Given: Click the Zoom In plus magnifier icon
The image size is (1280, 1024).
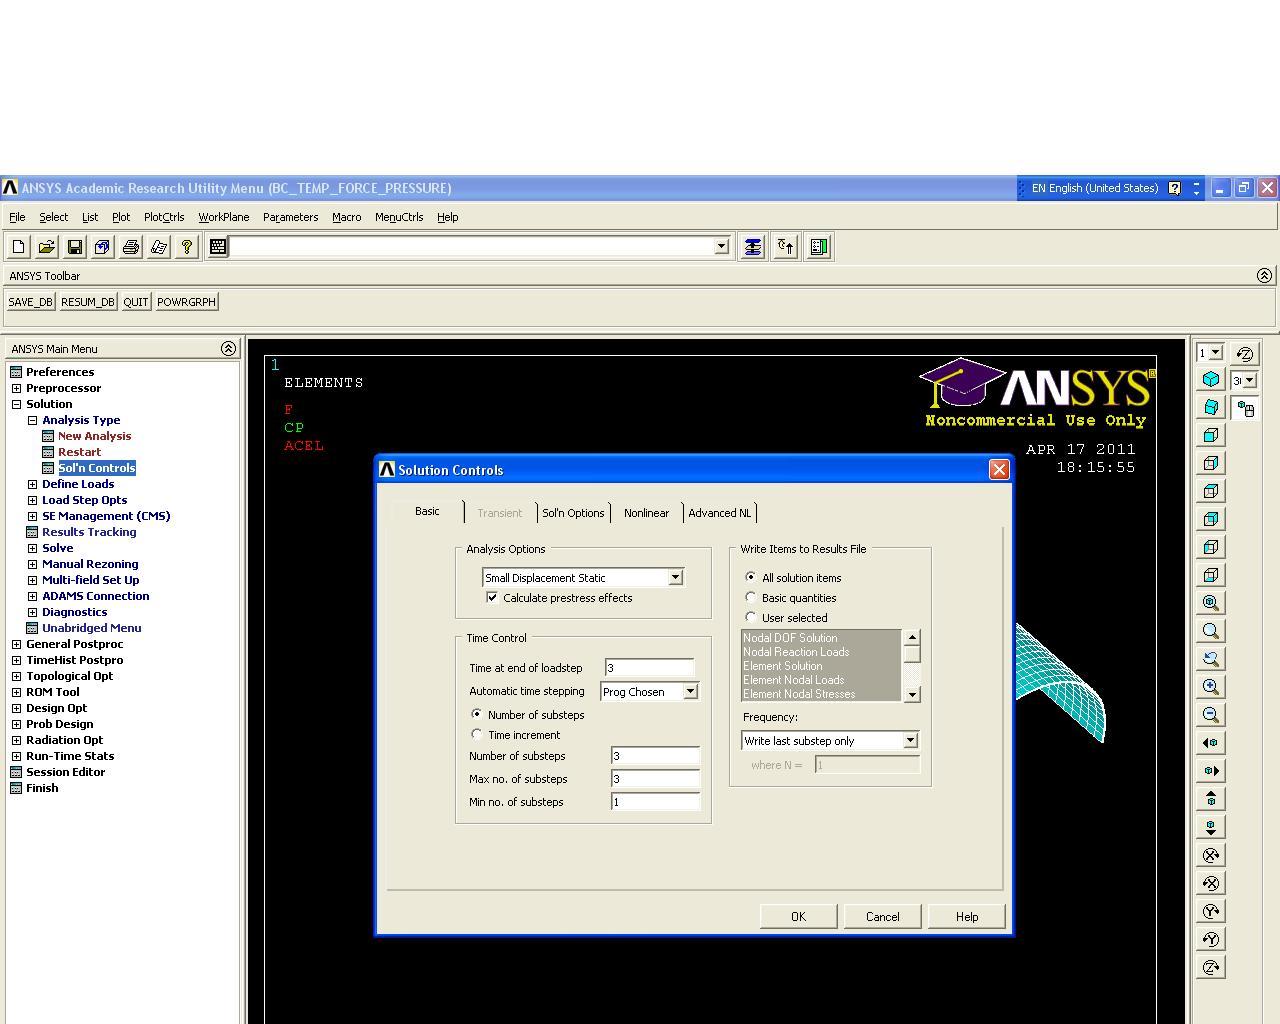Looking at the screenshot, I should tap(1211, 687).
